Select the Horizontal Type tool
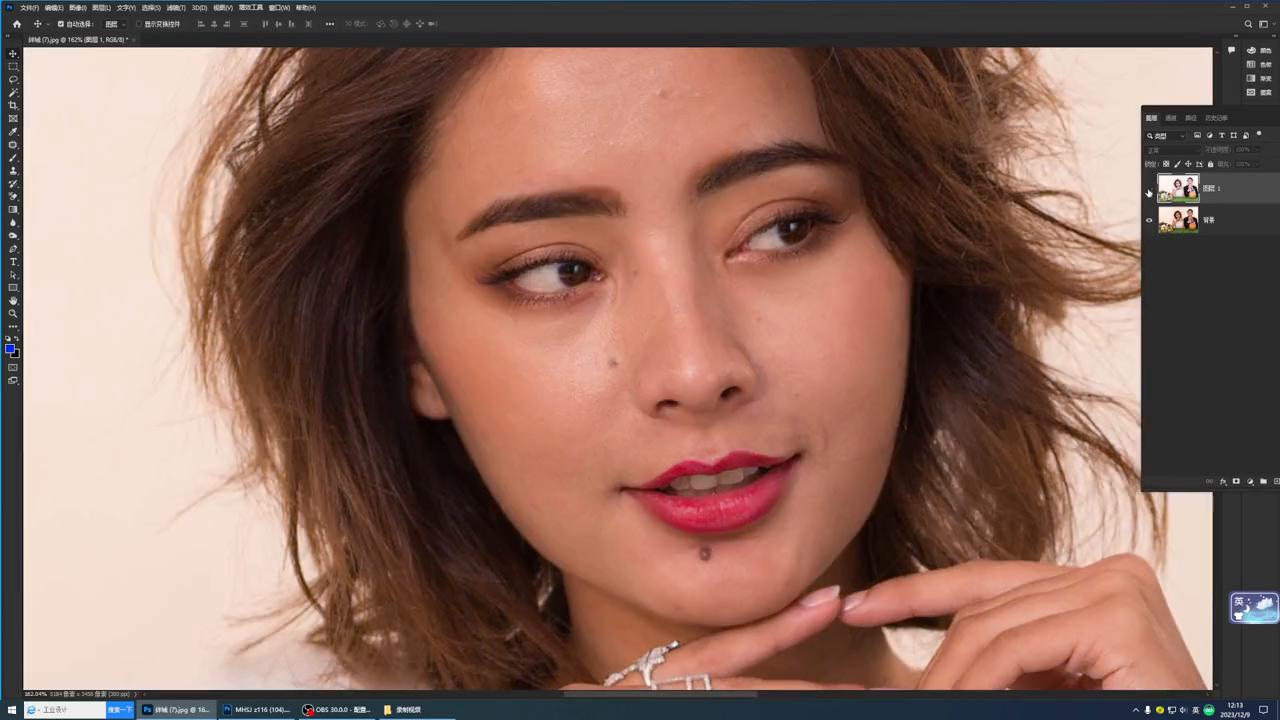 (13, 261)
